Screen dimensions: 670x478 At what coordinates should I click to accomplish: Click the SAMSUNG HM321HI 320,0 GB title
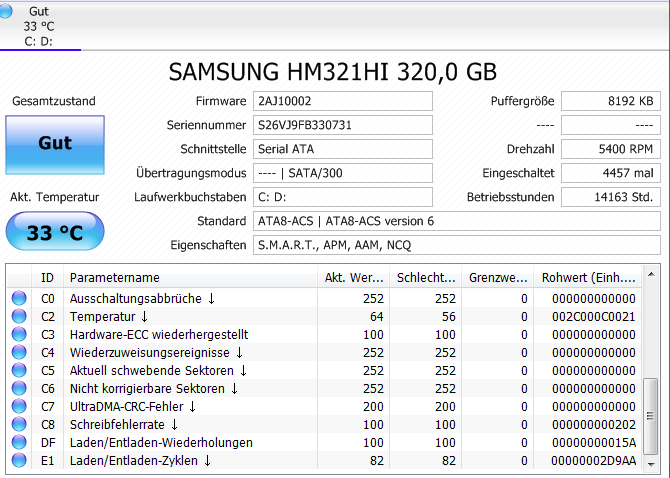(332, 72)
